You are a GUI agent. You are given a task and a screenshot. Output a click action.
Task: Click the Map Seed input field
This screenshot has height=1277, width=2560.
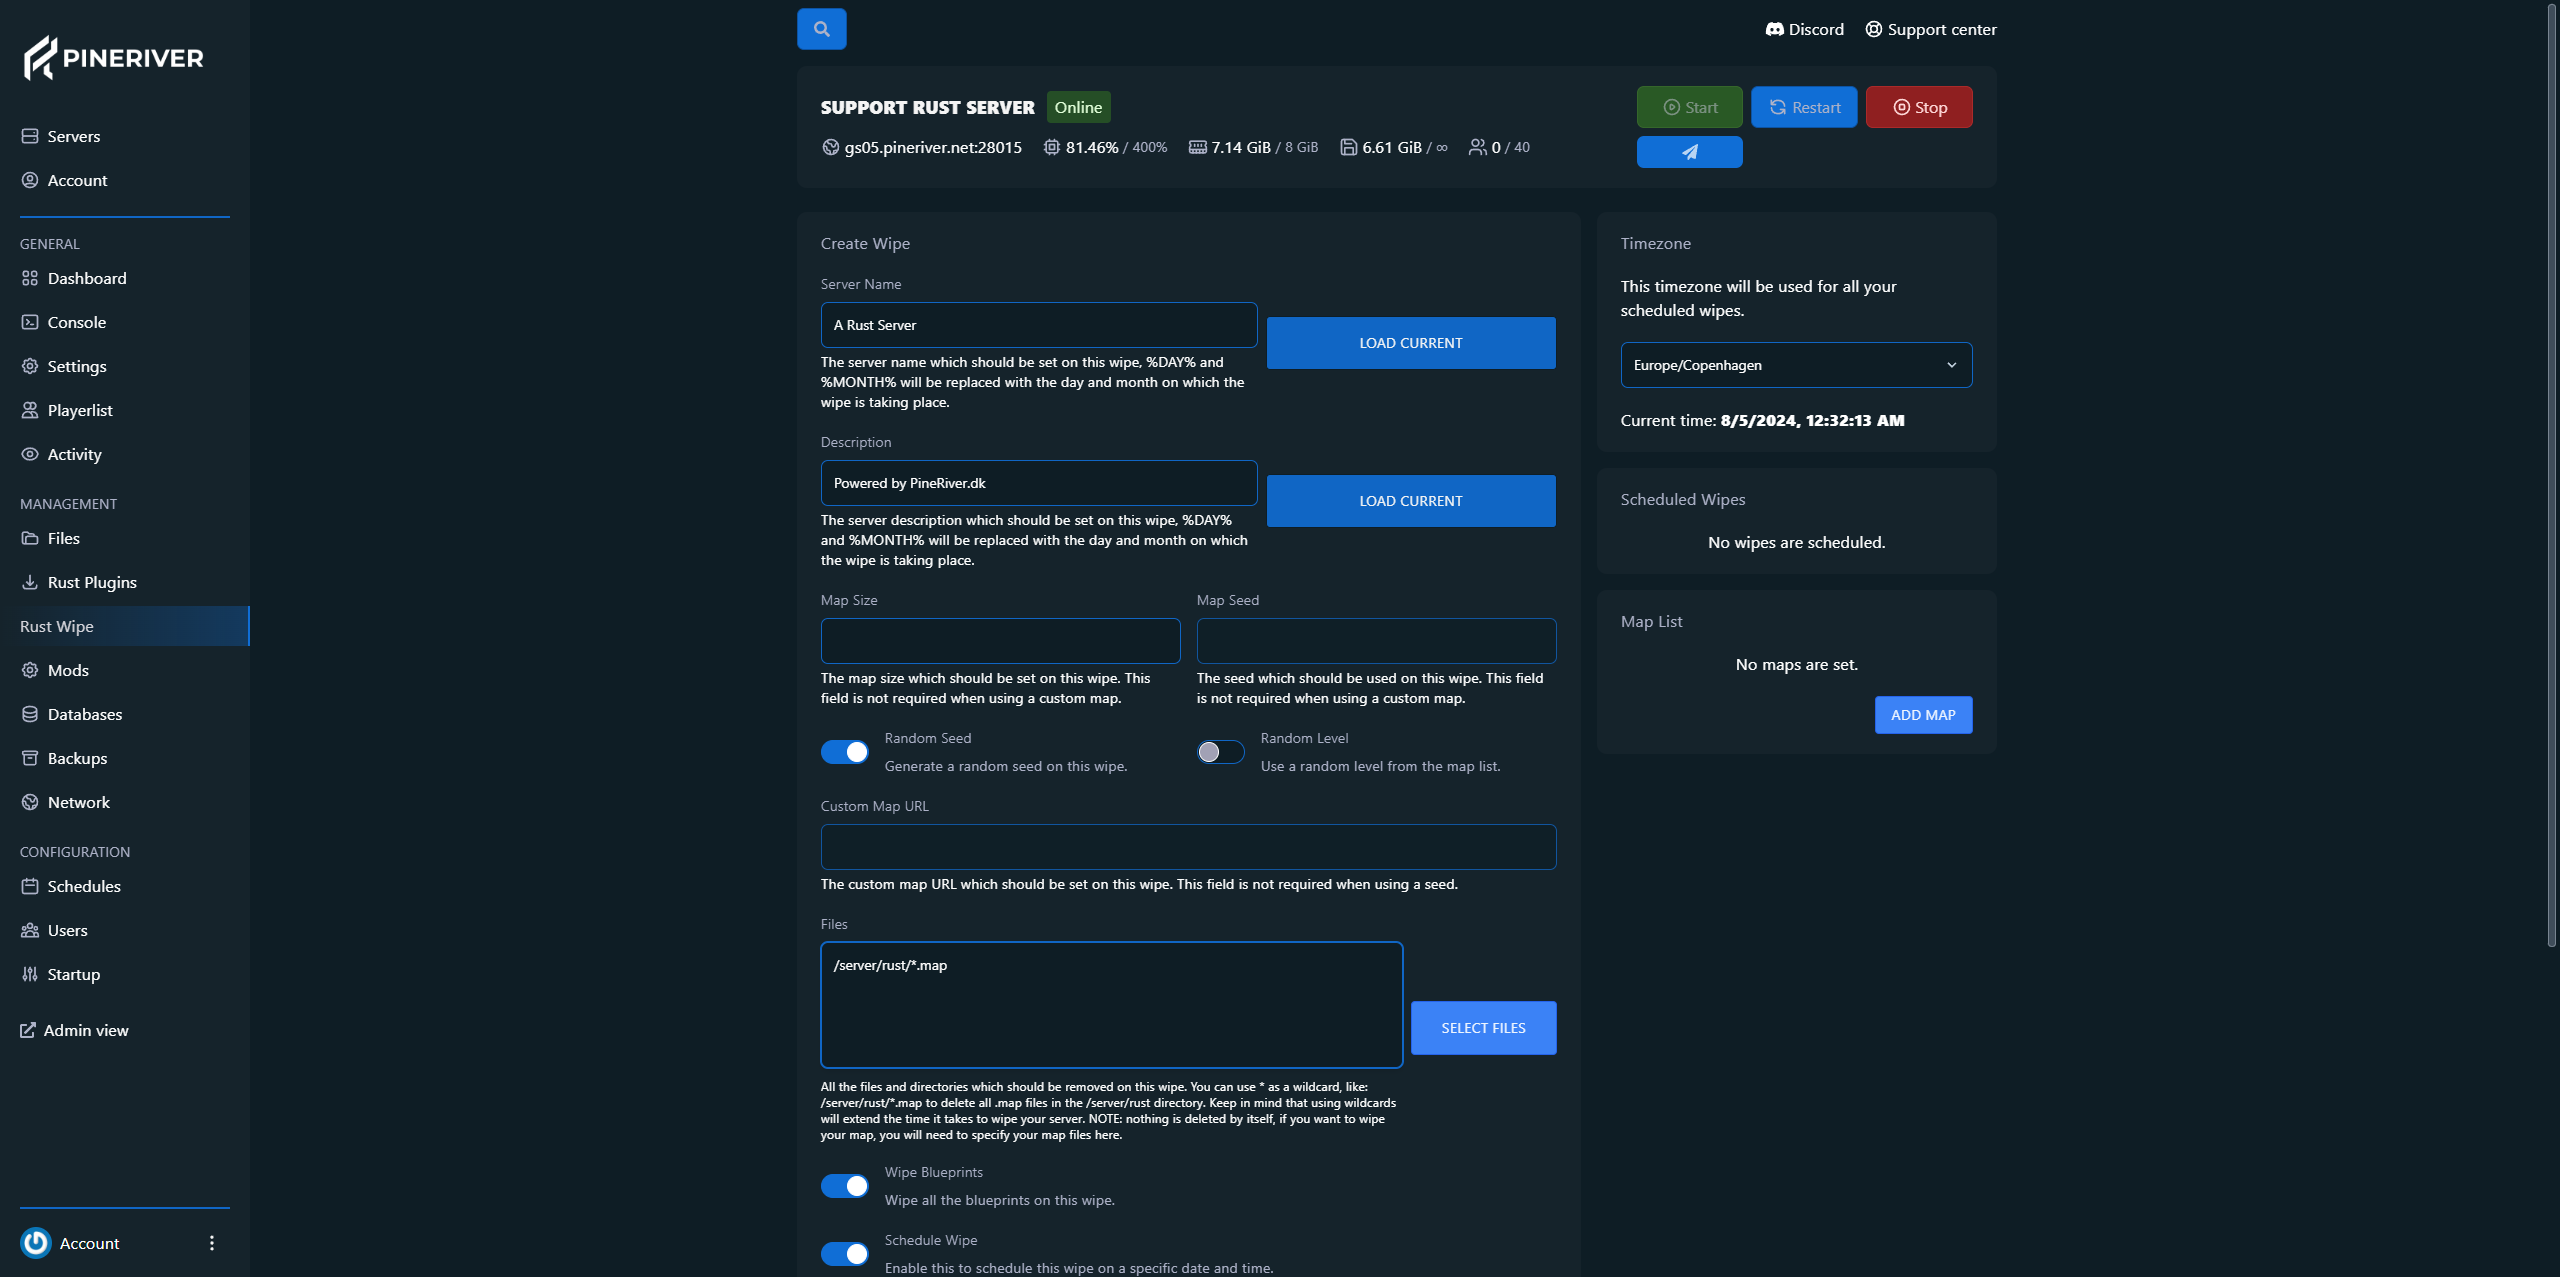pos(1375,640)
